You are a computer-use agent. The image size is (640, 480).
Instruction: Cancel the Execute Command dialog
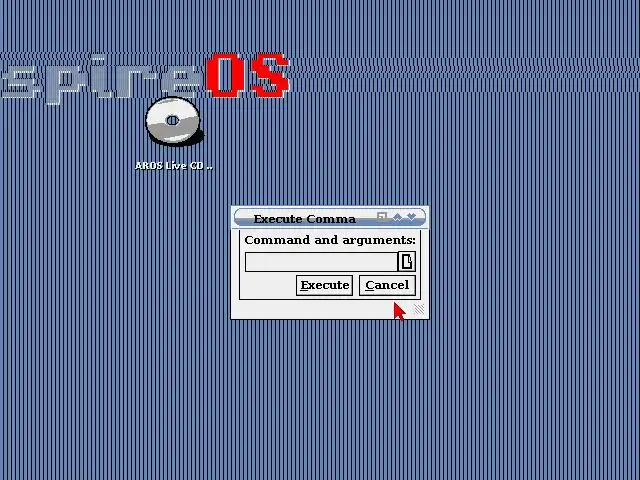(387, 285)
